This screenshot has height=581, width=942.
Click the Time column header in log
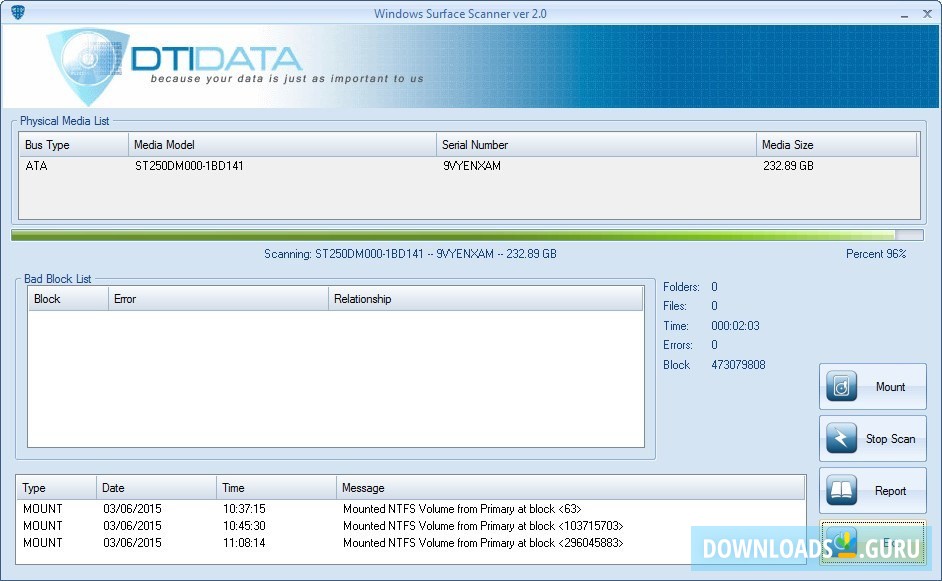[x=276, y=488]
